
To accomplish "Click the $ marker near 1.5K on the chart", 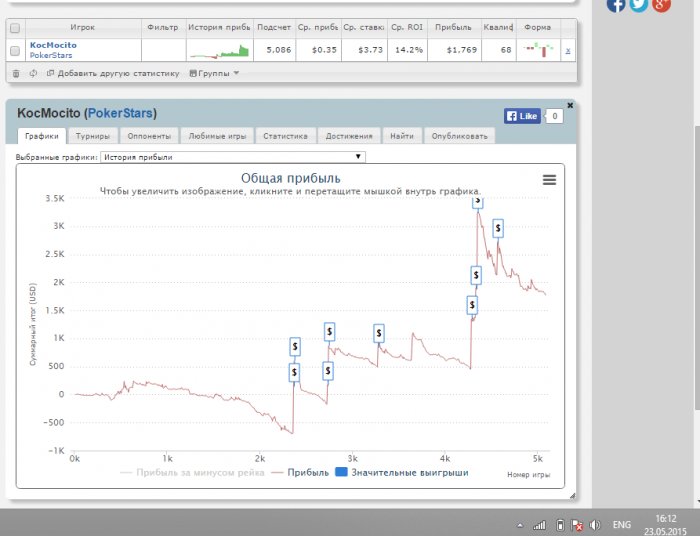I will tap(472, 305).
